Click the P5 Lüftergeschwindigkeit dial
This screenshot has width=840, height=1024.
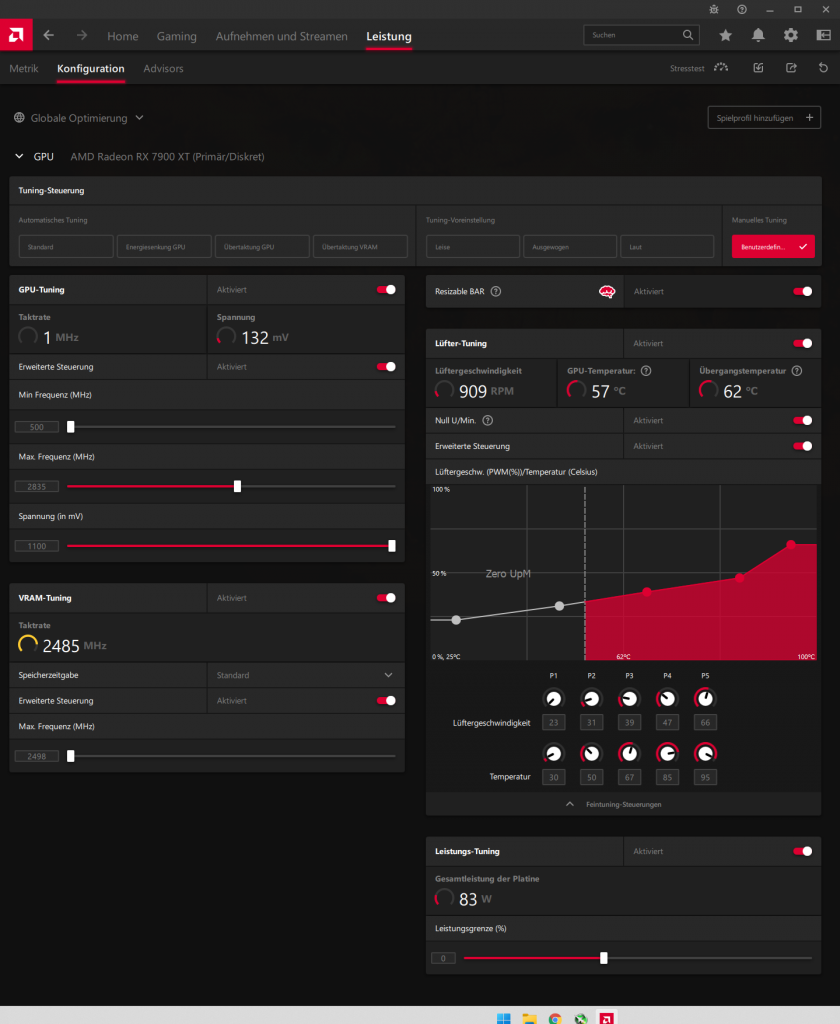point(705,699)
